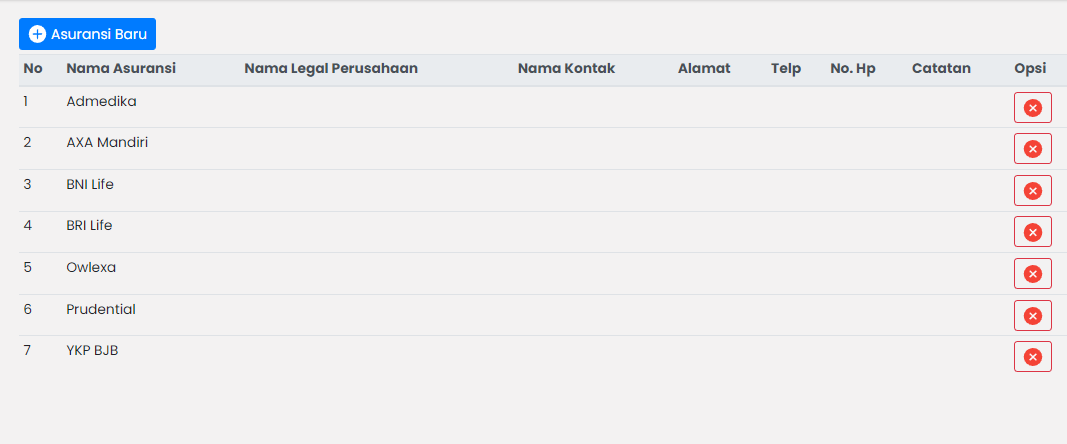The image size is (1067, 444).
Task: Delete the YKP BJB entry
Action: 1032,357
